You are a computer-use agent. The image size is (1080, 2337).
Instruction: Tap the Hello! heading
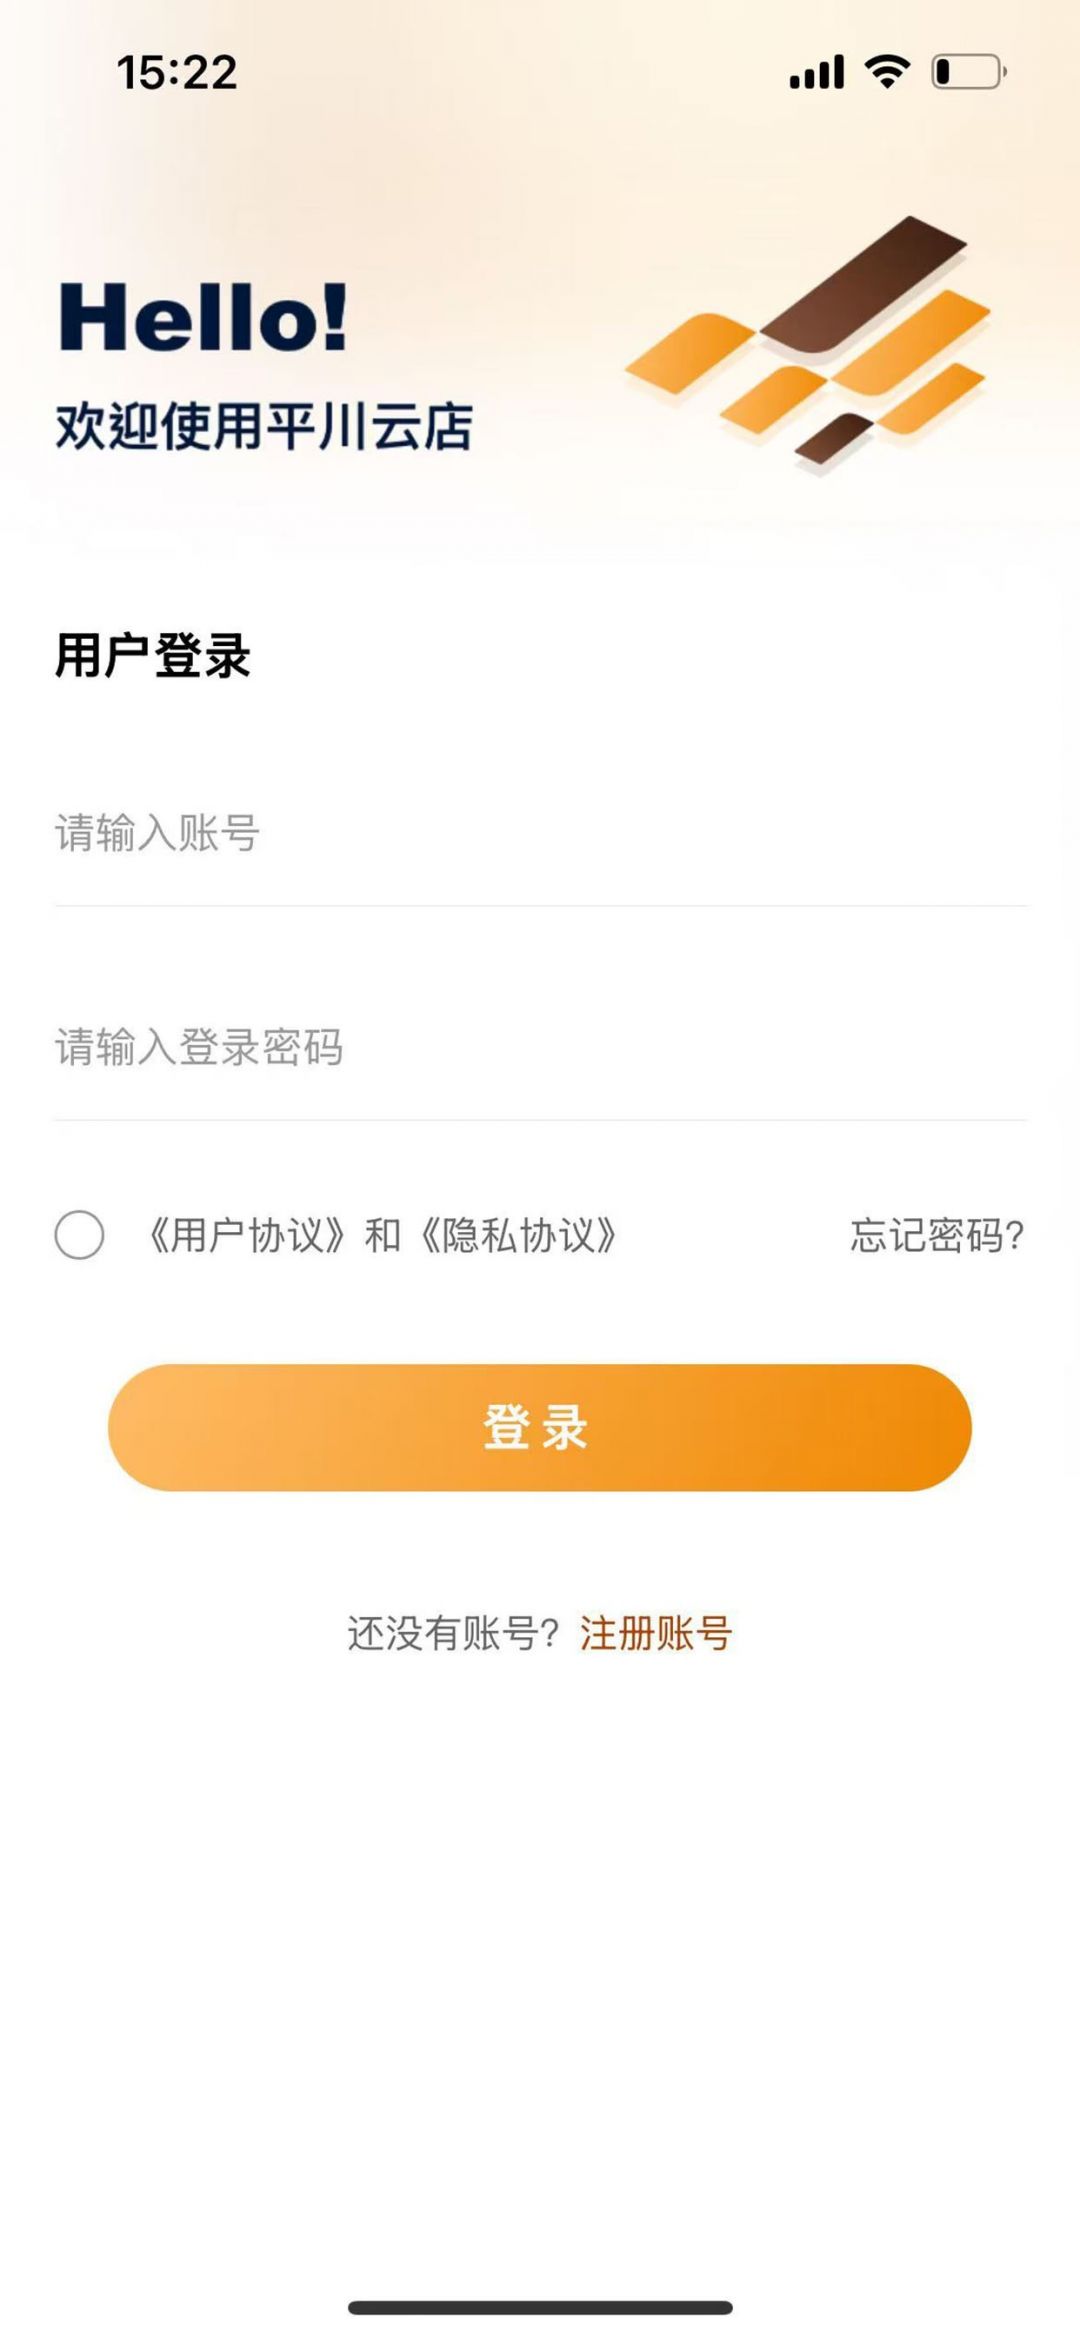[x=203, y=318]
